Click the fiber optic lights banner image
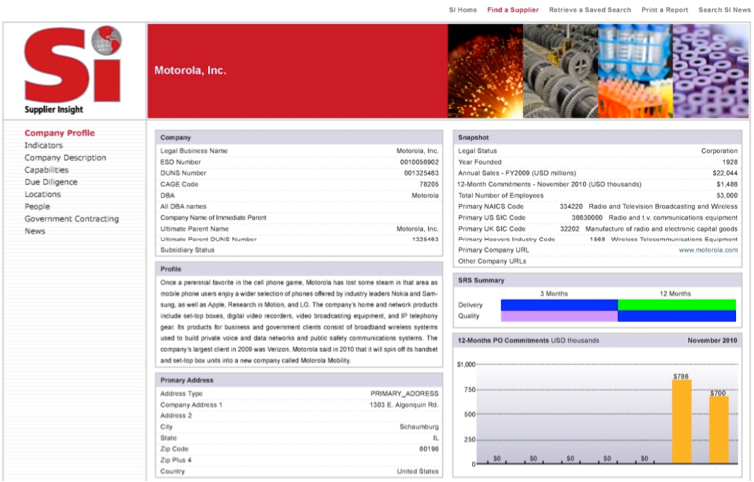Screen dimensions: 754x482 pos(485,71)
